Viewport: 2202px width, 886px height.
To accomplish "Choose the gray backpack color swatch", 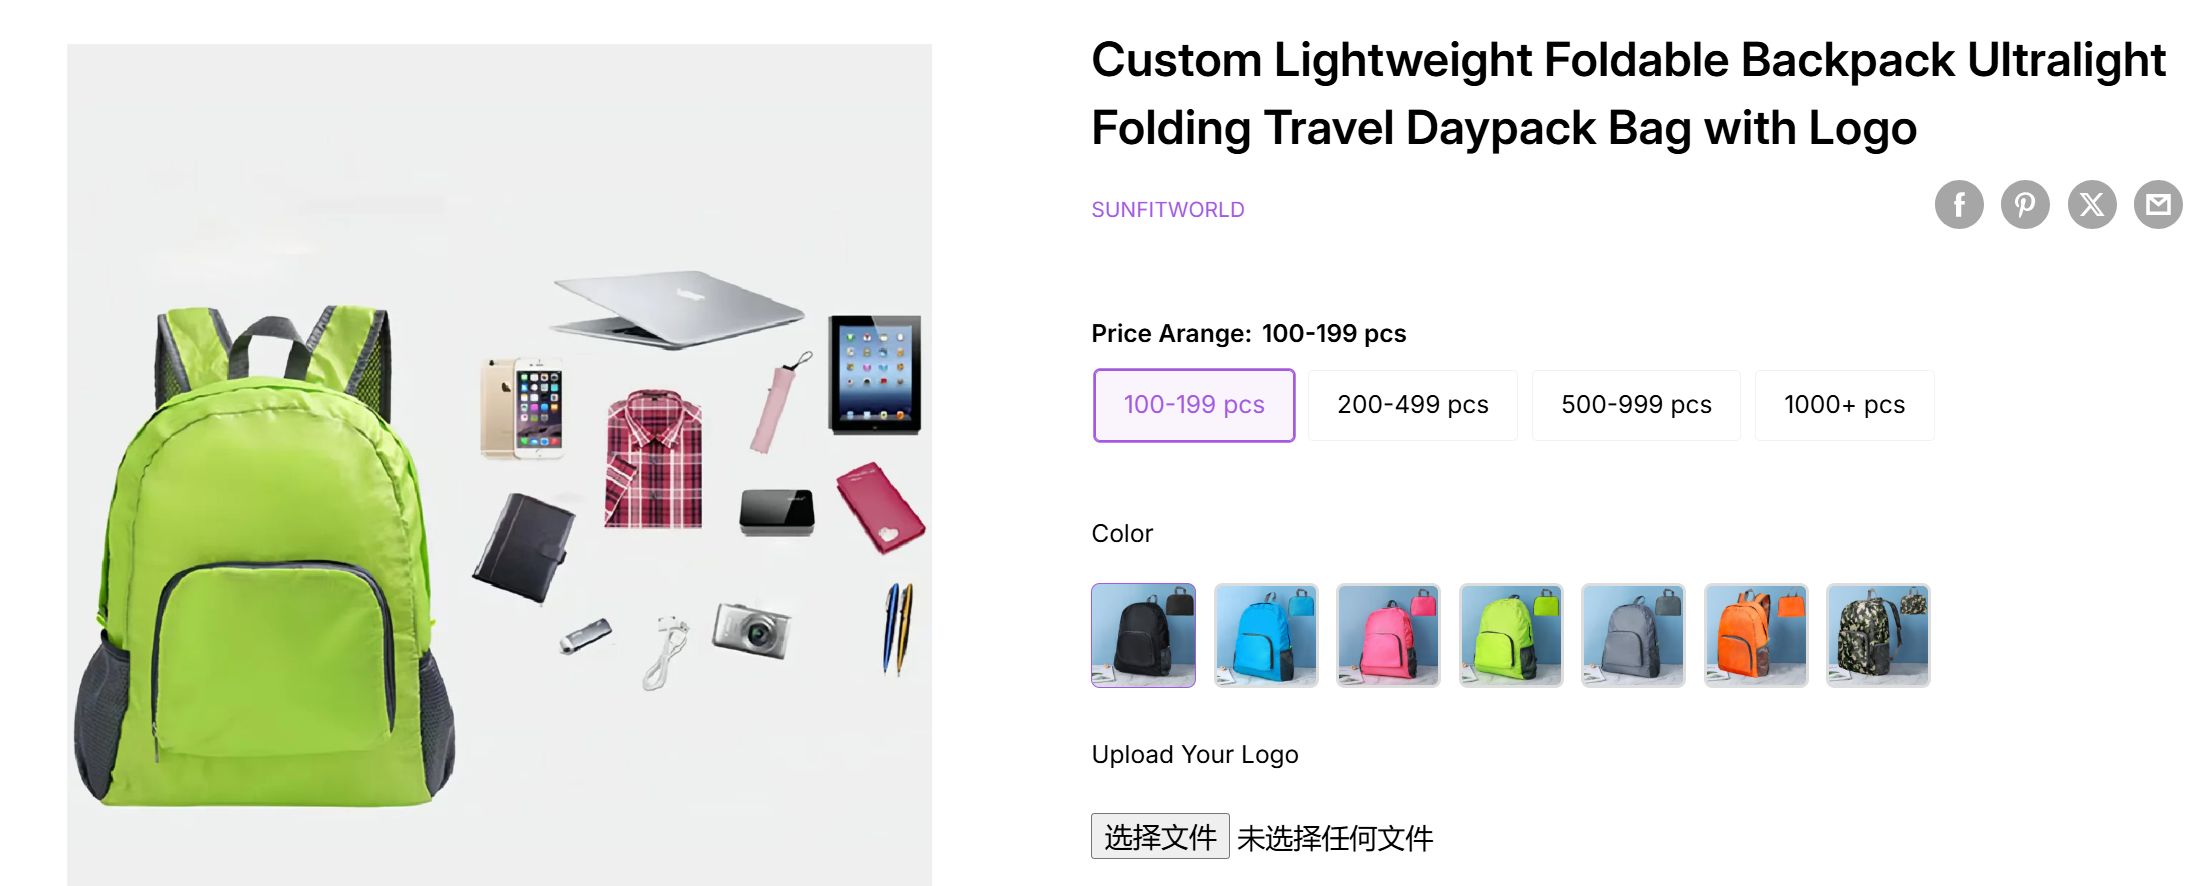I will pyautogui.click(x=1633, y=635).
